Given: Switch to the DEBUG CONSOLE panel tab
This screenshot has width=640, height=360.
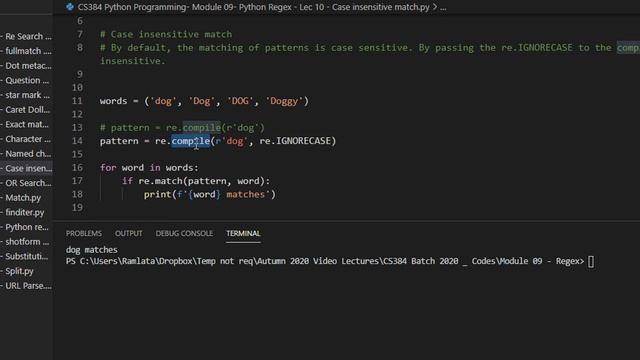Looking at the screenshot, I should [x=184, y=233].
